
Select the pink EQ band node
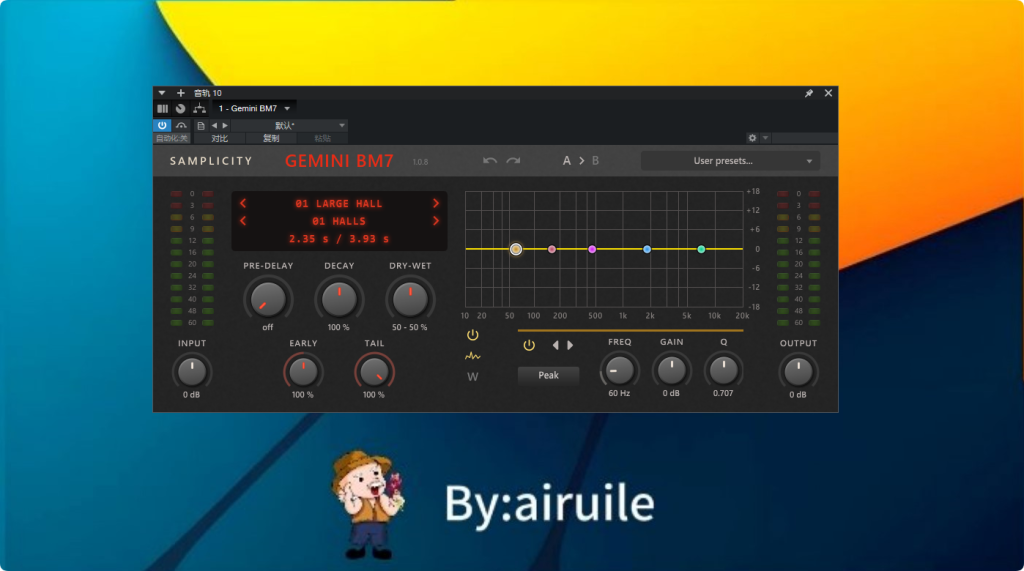pos(552,249)
